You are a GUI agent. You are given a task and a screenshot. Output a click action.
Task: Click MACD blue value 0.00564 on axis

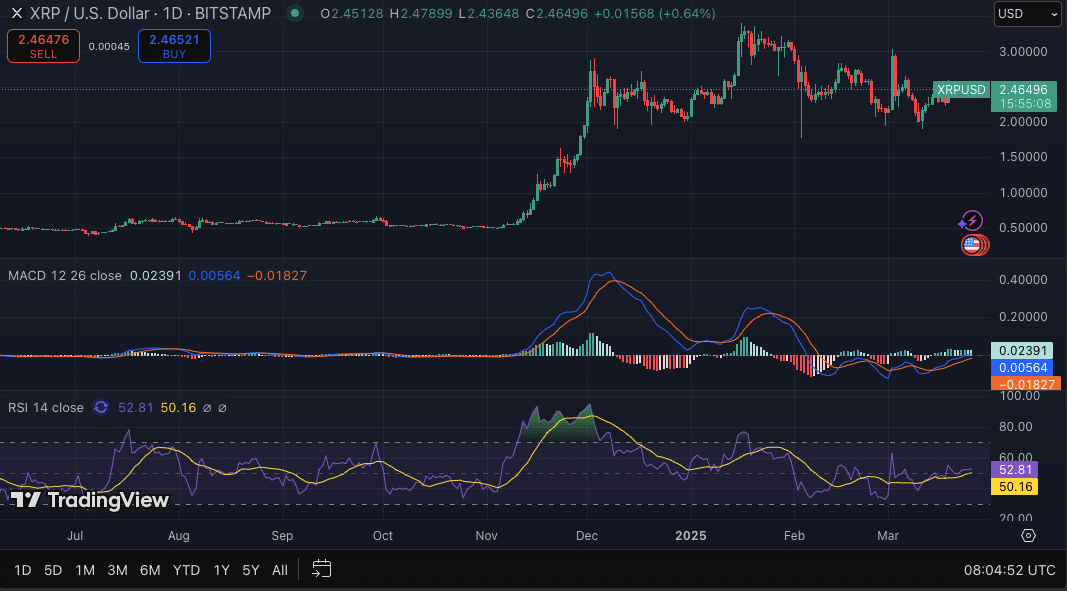pyautogui.click(x=1022, y=368)
